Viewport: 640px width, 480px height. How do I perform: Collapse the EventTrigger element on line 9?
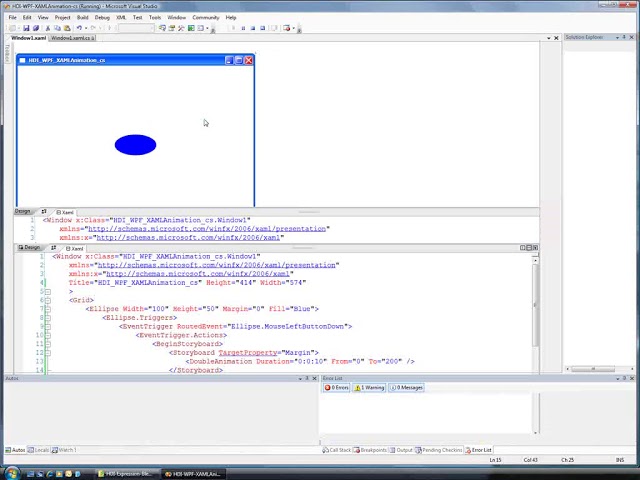coord(48,327)
